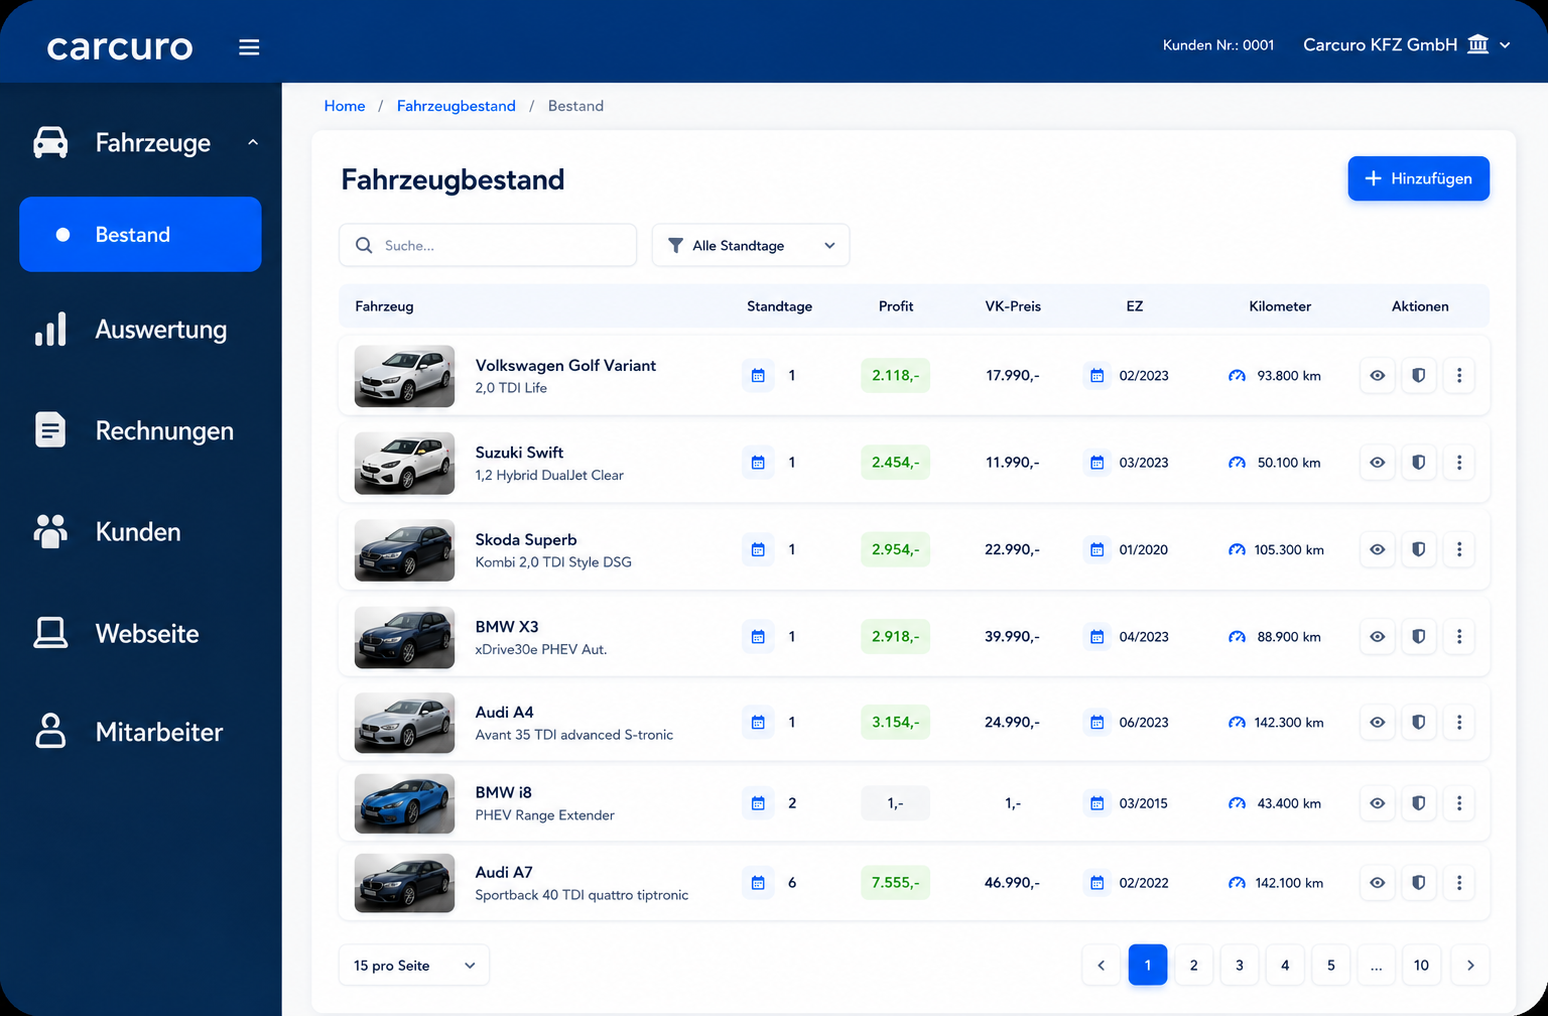Click the shield icon for BMW i8

[x=1418, y=803]
